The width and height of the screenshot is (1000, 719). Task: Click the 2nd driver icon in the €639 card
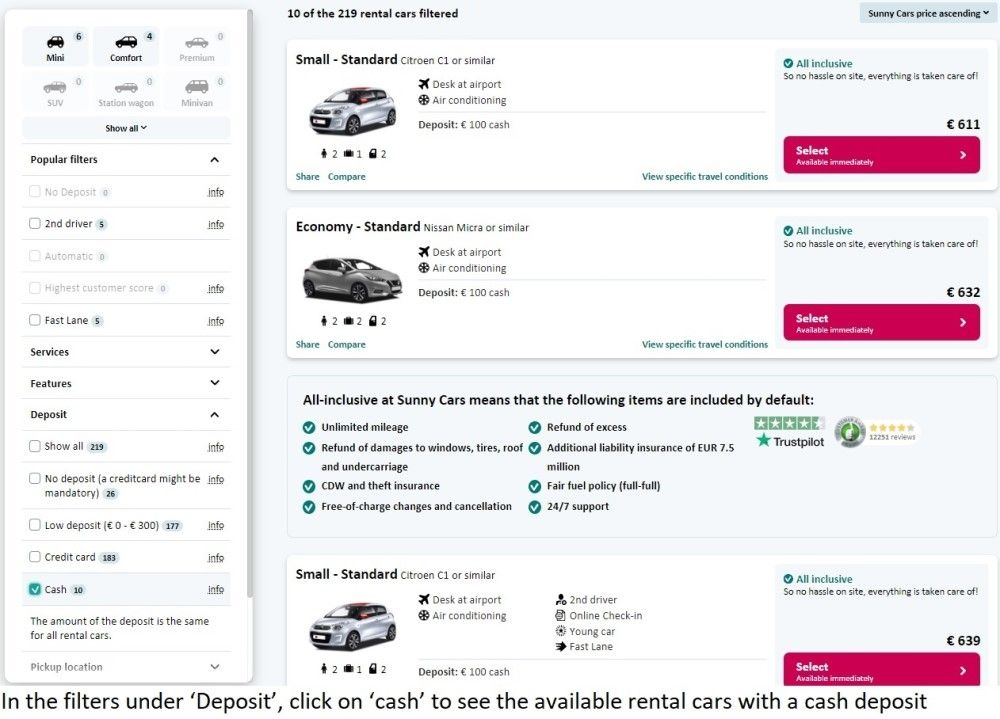(x=561, y=600)
